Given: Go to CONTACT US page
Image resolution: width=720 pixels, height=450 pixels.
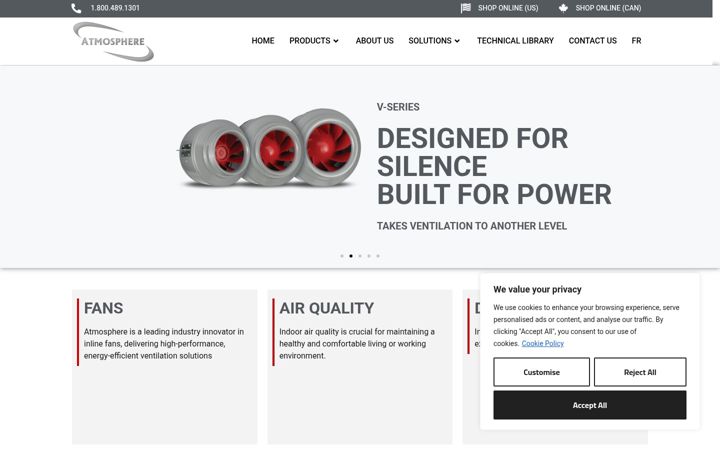Looking at the screenshot, I should (x=592, y=40).
